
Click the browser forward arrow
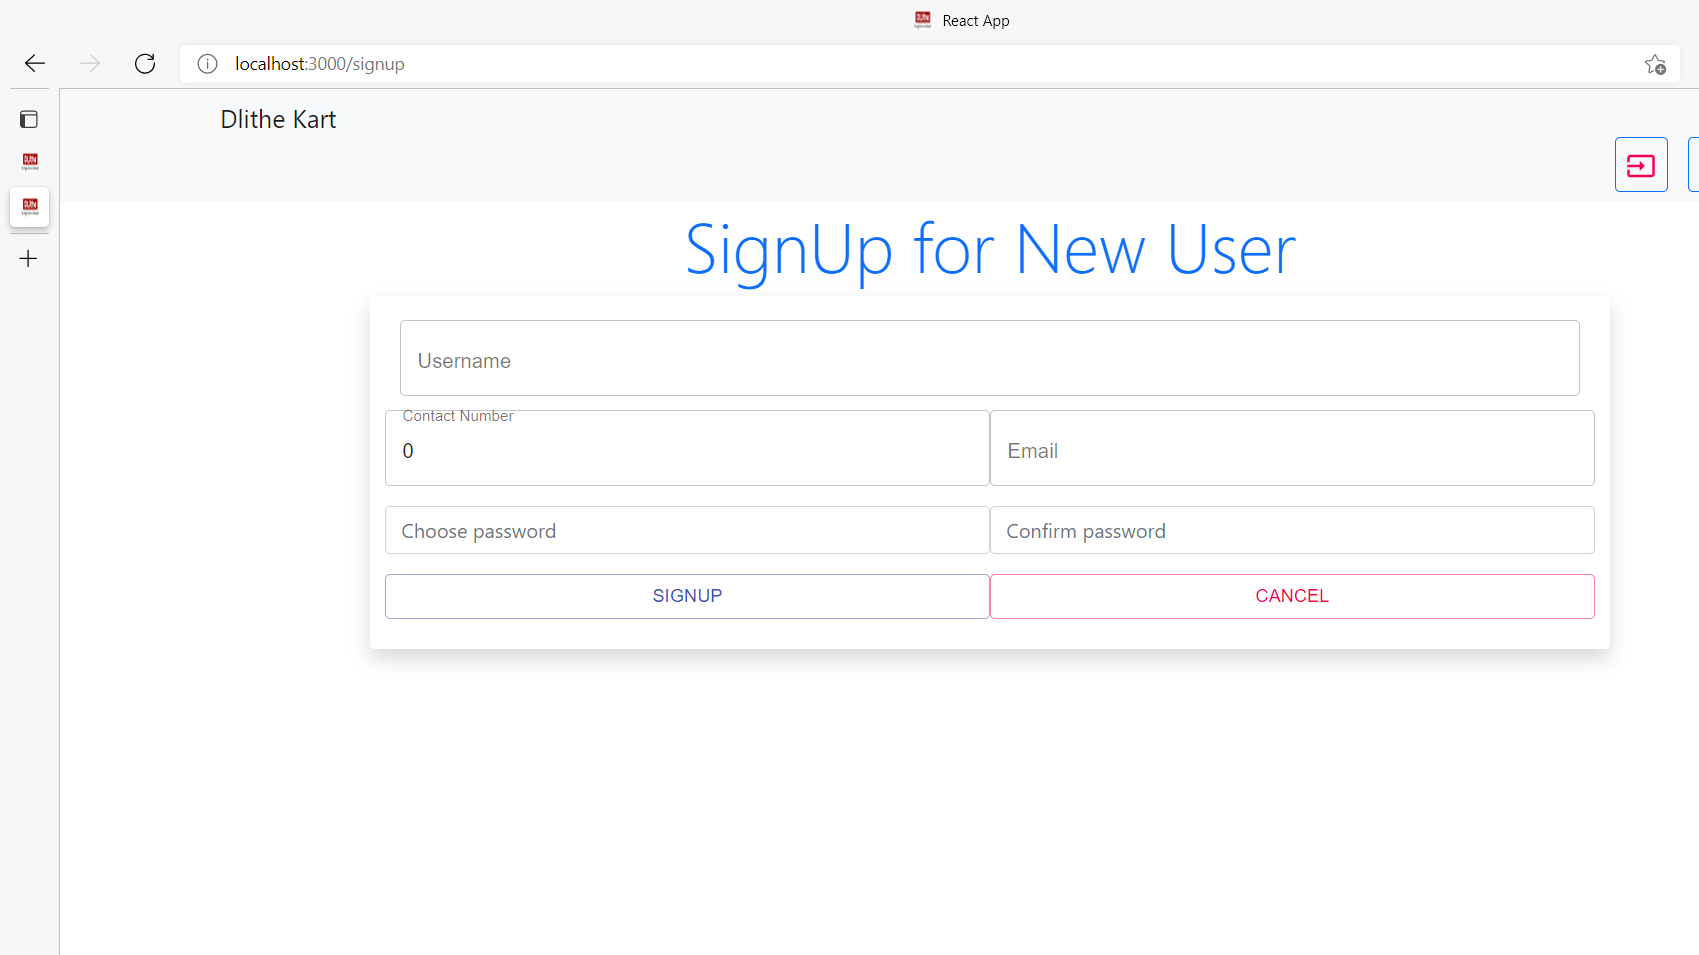tap(90, 63)
